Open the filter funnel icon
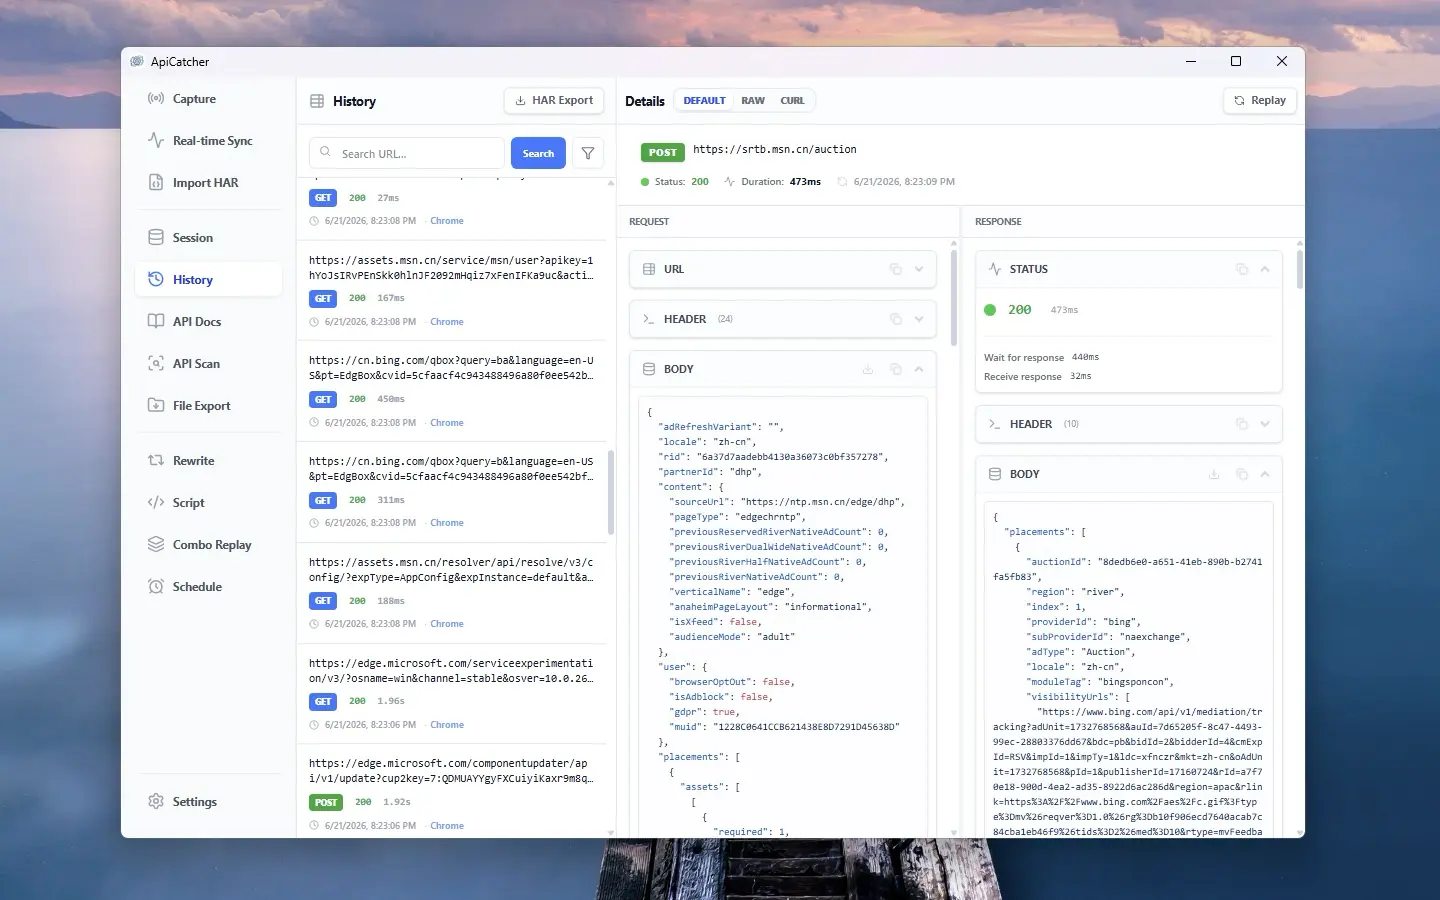Image resolution: width=1440 pixels, height=900 pixels. (588, 153)
